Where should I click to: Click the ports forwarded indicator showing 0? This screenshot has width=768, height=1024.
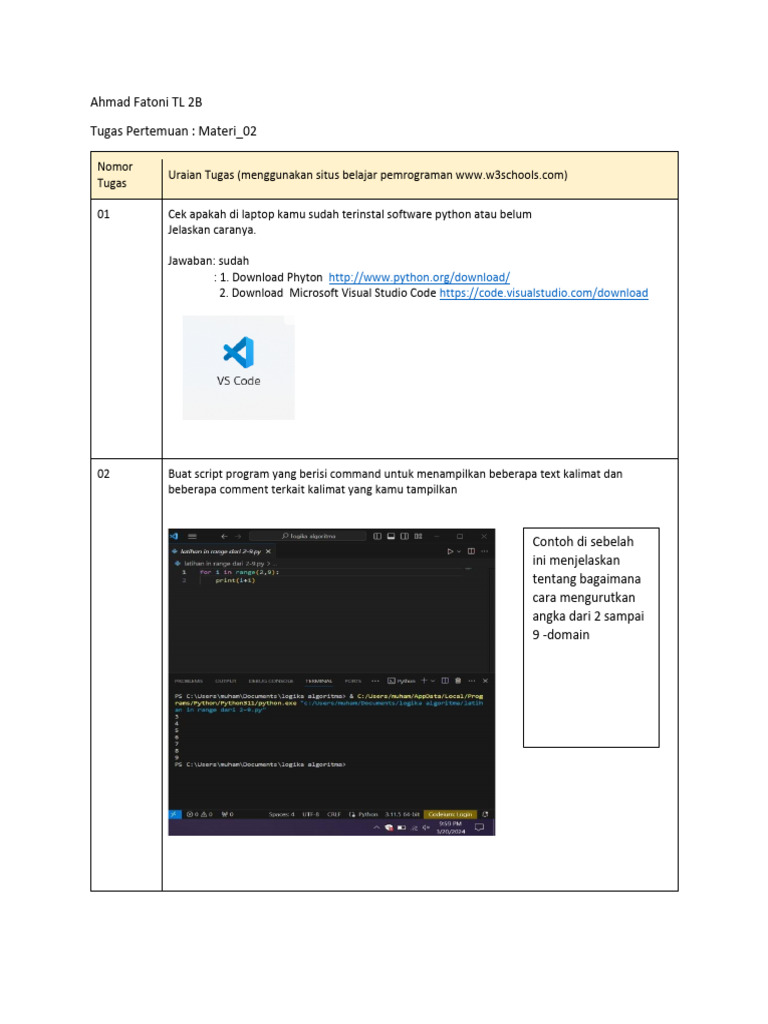click(228, 814)
